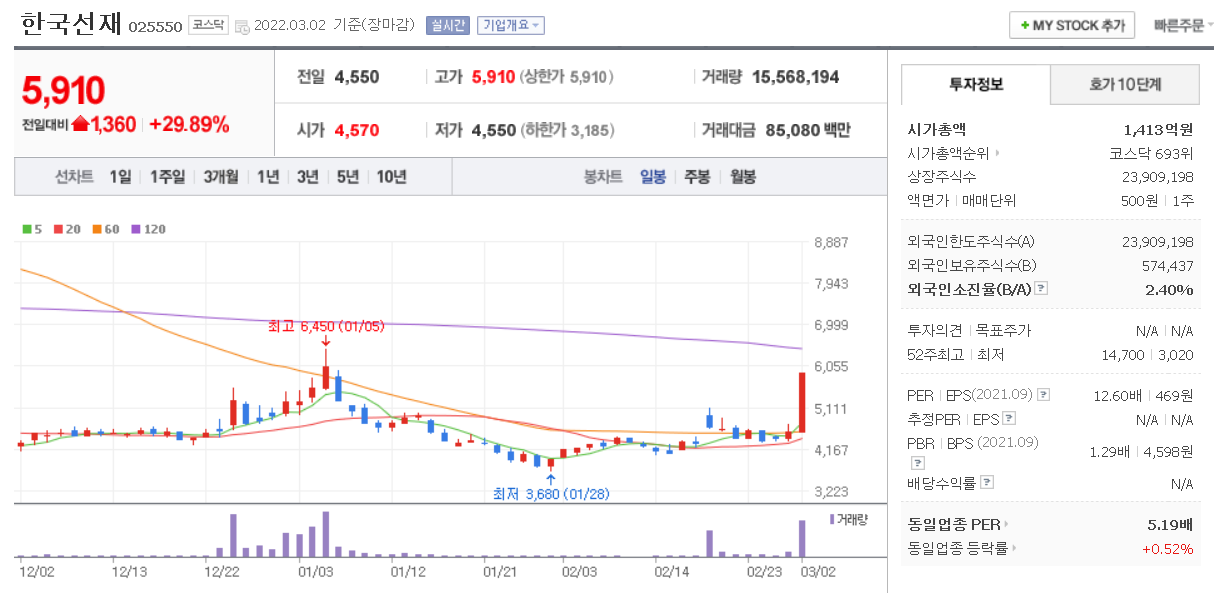Click the 외국인보유주식수 value 574,437

[1167, 265]
